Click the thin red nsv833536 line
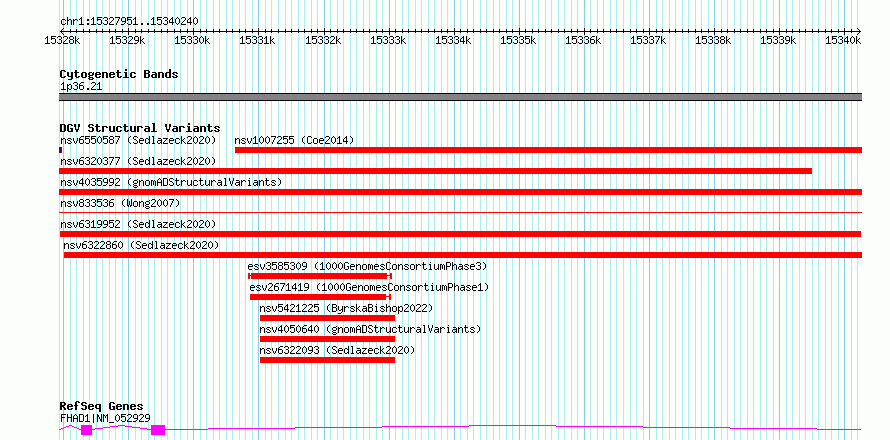Viewport: 890px width, 440px height. click(460, 212)
